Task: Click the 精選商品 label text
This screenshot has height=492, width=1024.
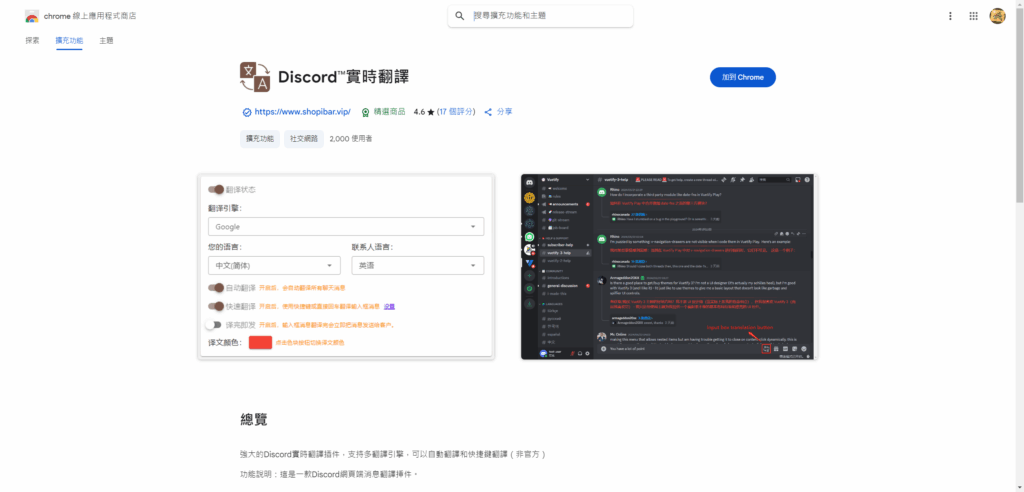Action: click(x=390, y=112)
